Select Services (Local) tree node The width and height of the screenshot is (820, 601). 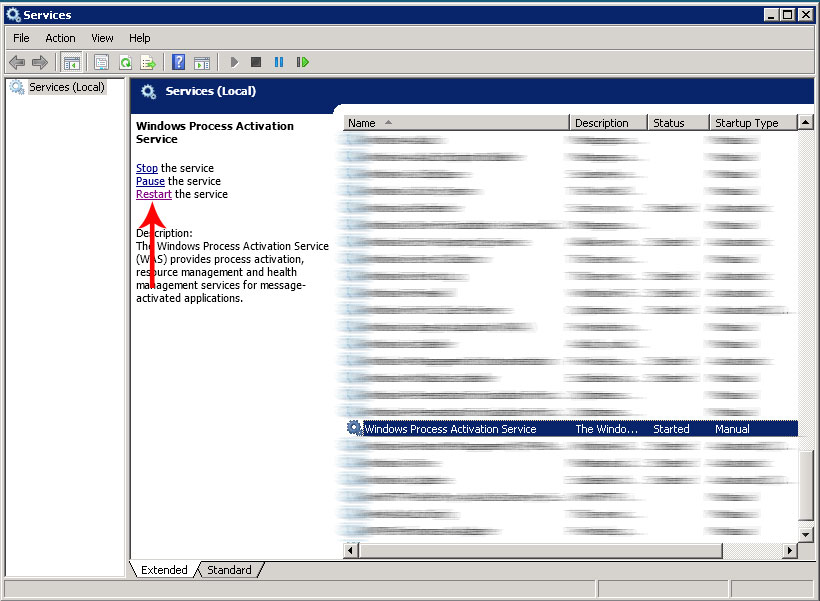coord(66,87)
